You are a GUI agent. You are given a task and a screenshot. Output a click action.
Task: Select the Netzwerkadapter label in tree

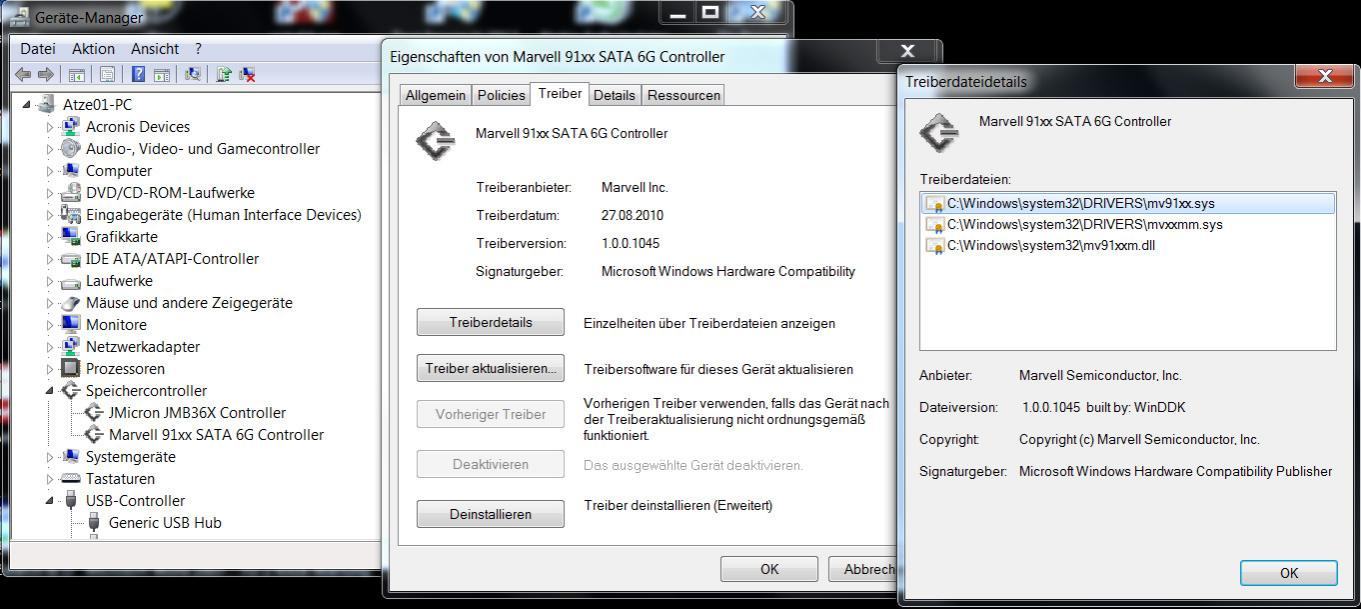[x=143, y=347]
